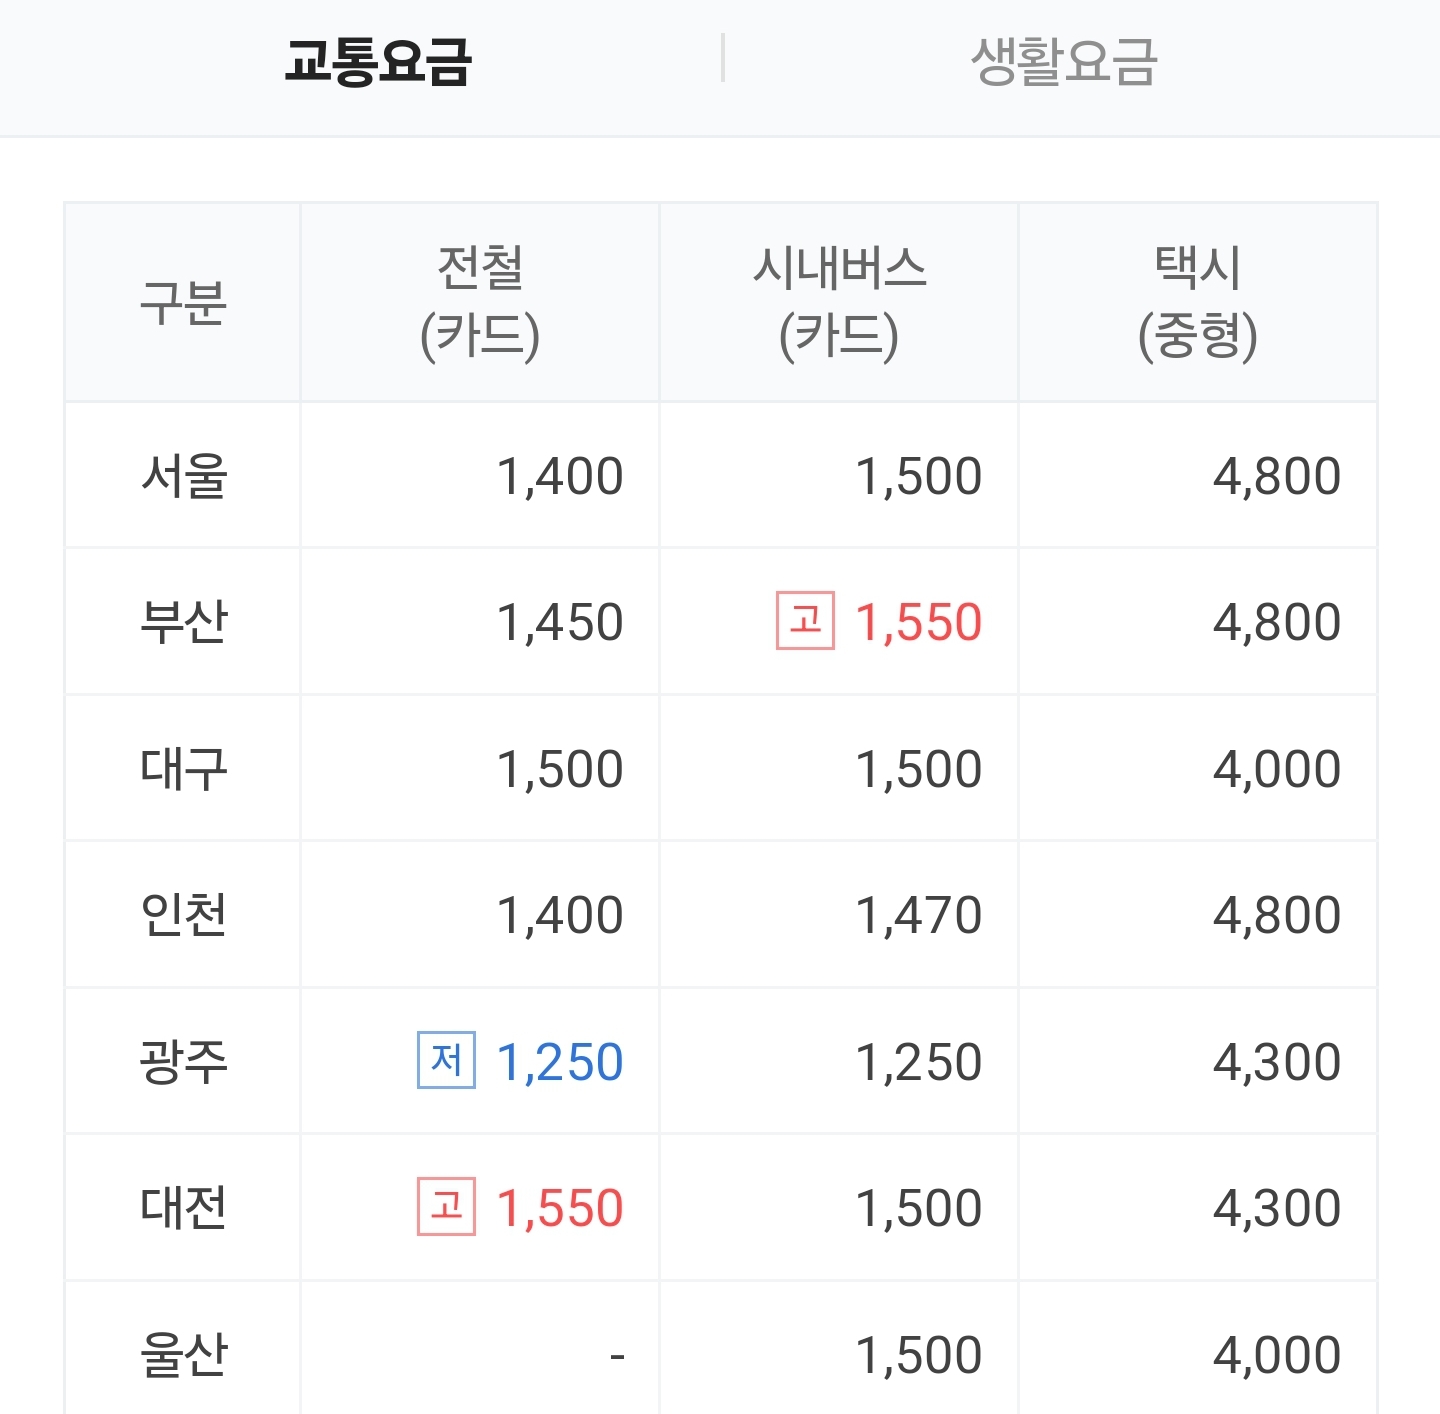Screen dimensions: 1440x1414
Task: Switch to the 생활요금 tab
Action: pos(1064,62)
